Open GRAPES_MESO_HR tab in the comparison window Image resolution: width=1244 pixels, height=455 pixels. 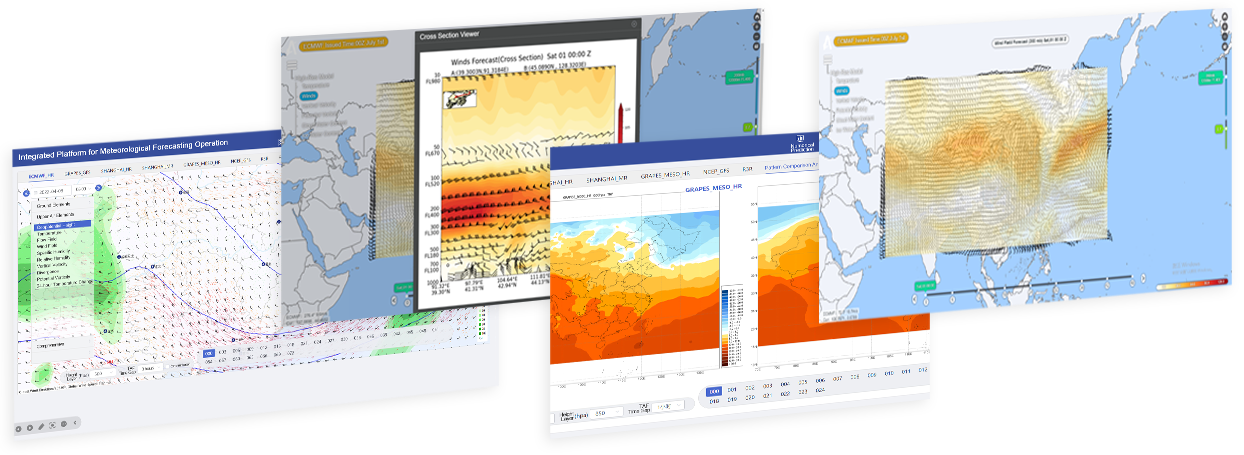tap(665, 175)
